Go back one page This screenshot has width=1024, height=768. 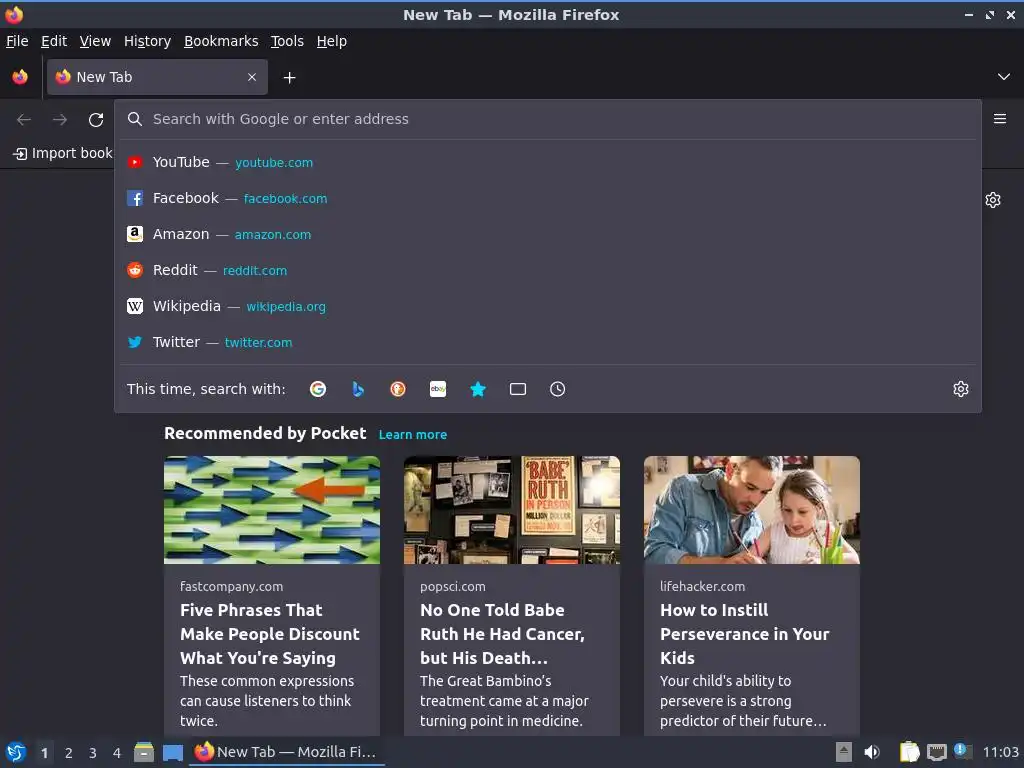point(24,120)
